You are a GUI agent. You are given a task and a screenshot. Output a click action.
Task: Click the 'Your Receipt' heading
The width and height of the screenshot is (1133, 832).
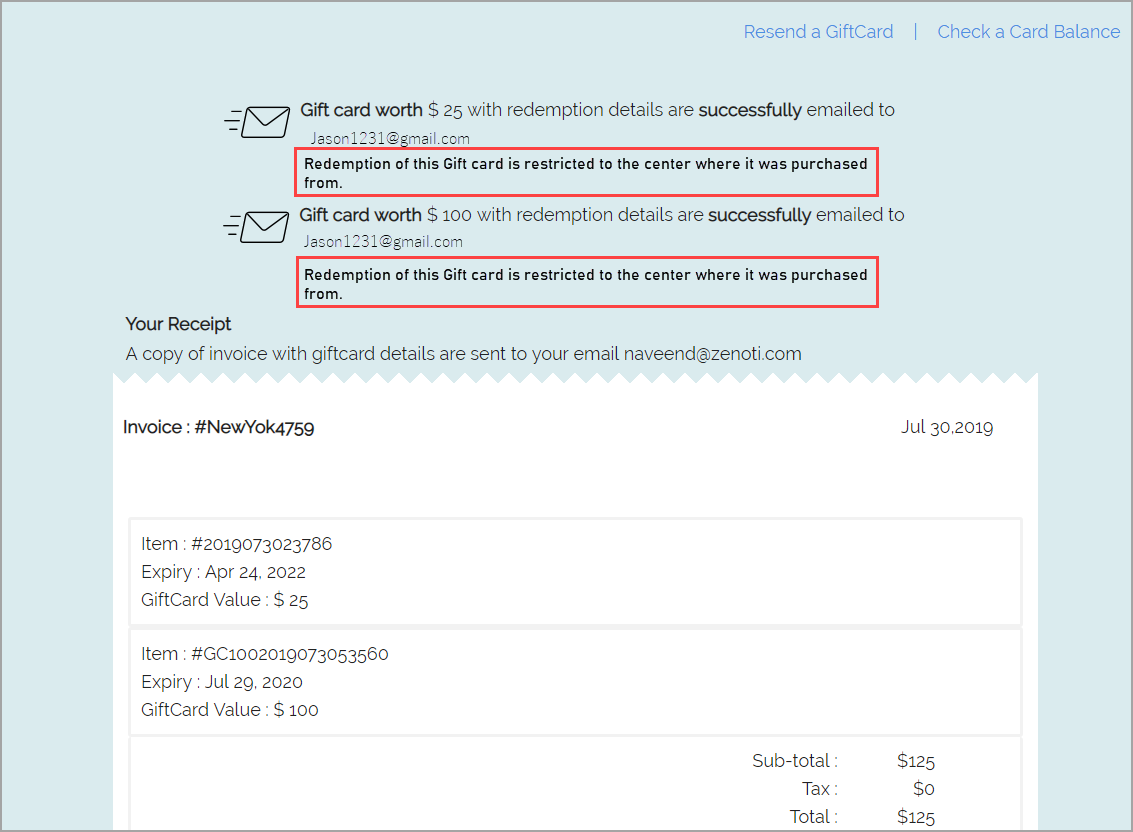[x=178, y=324]
